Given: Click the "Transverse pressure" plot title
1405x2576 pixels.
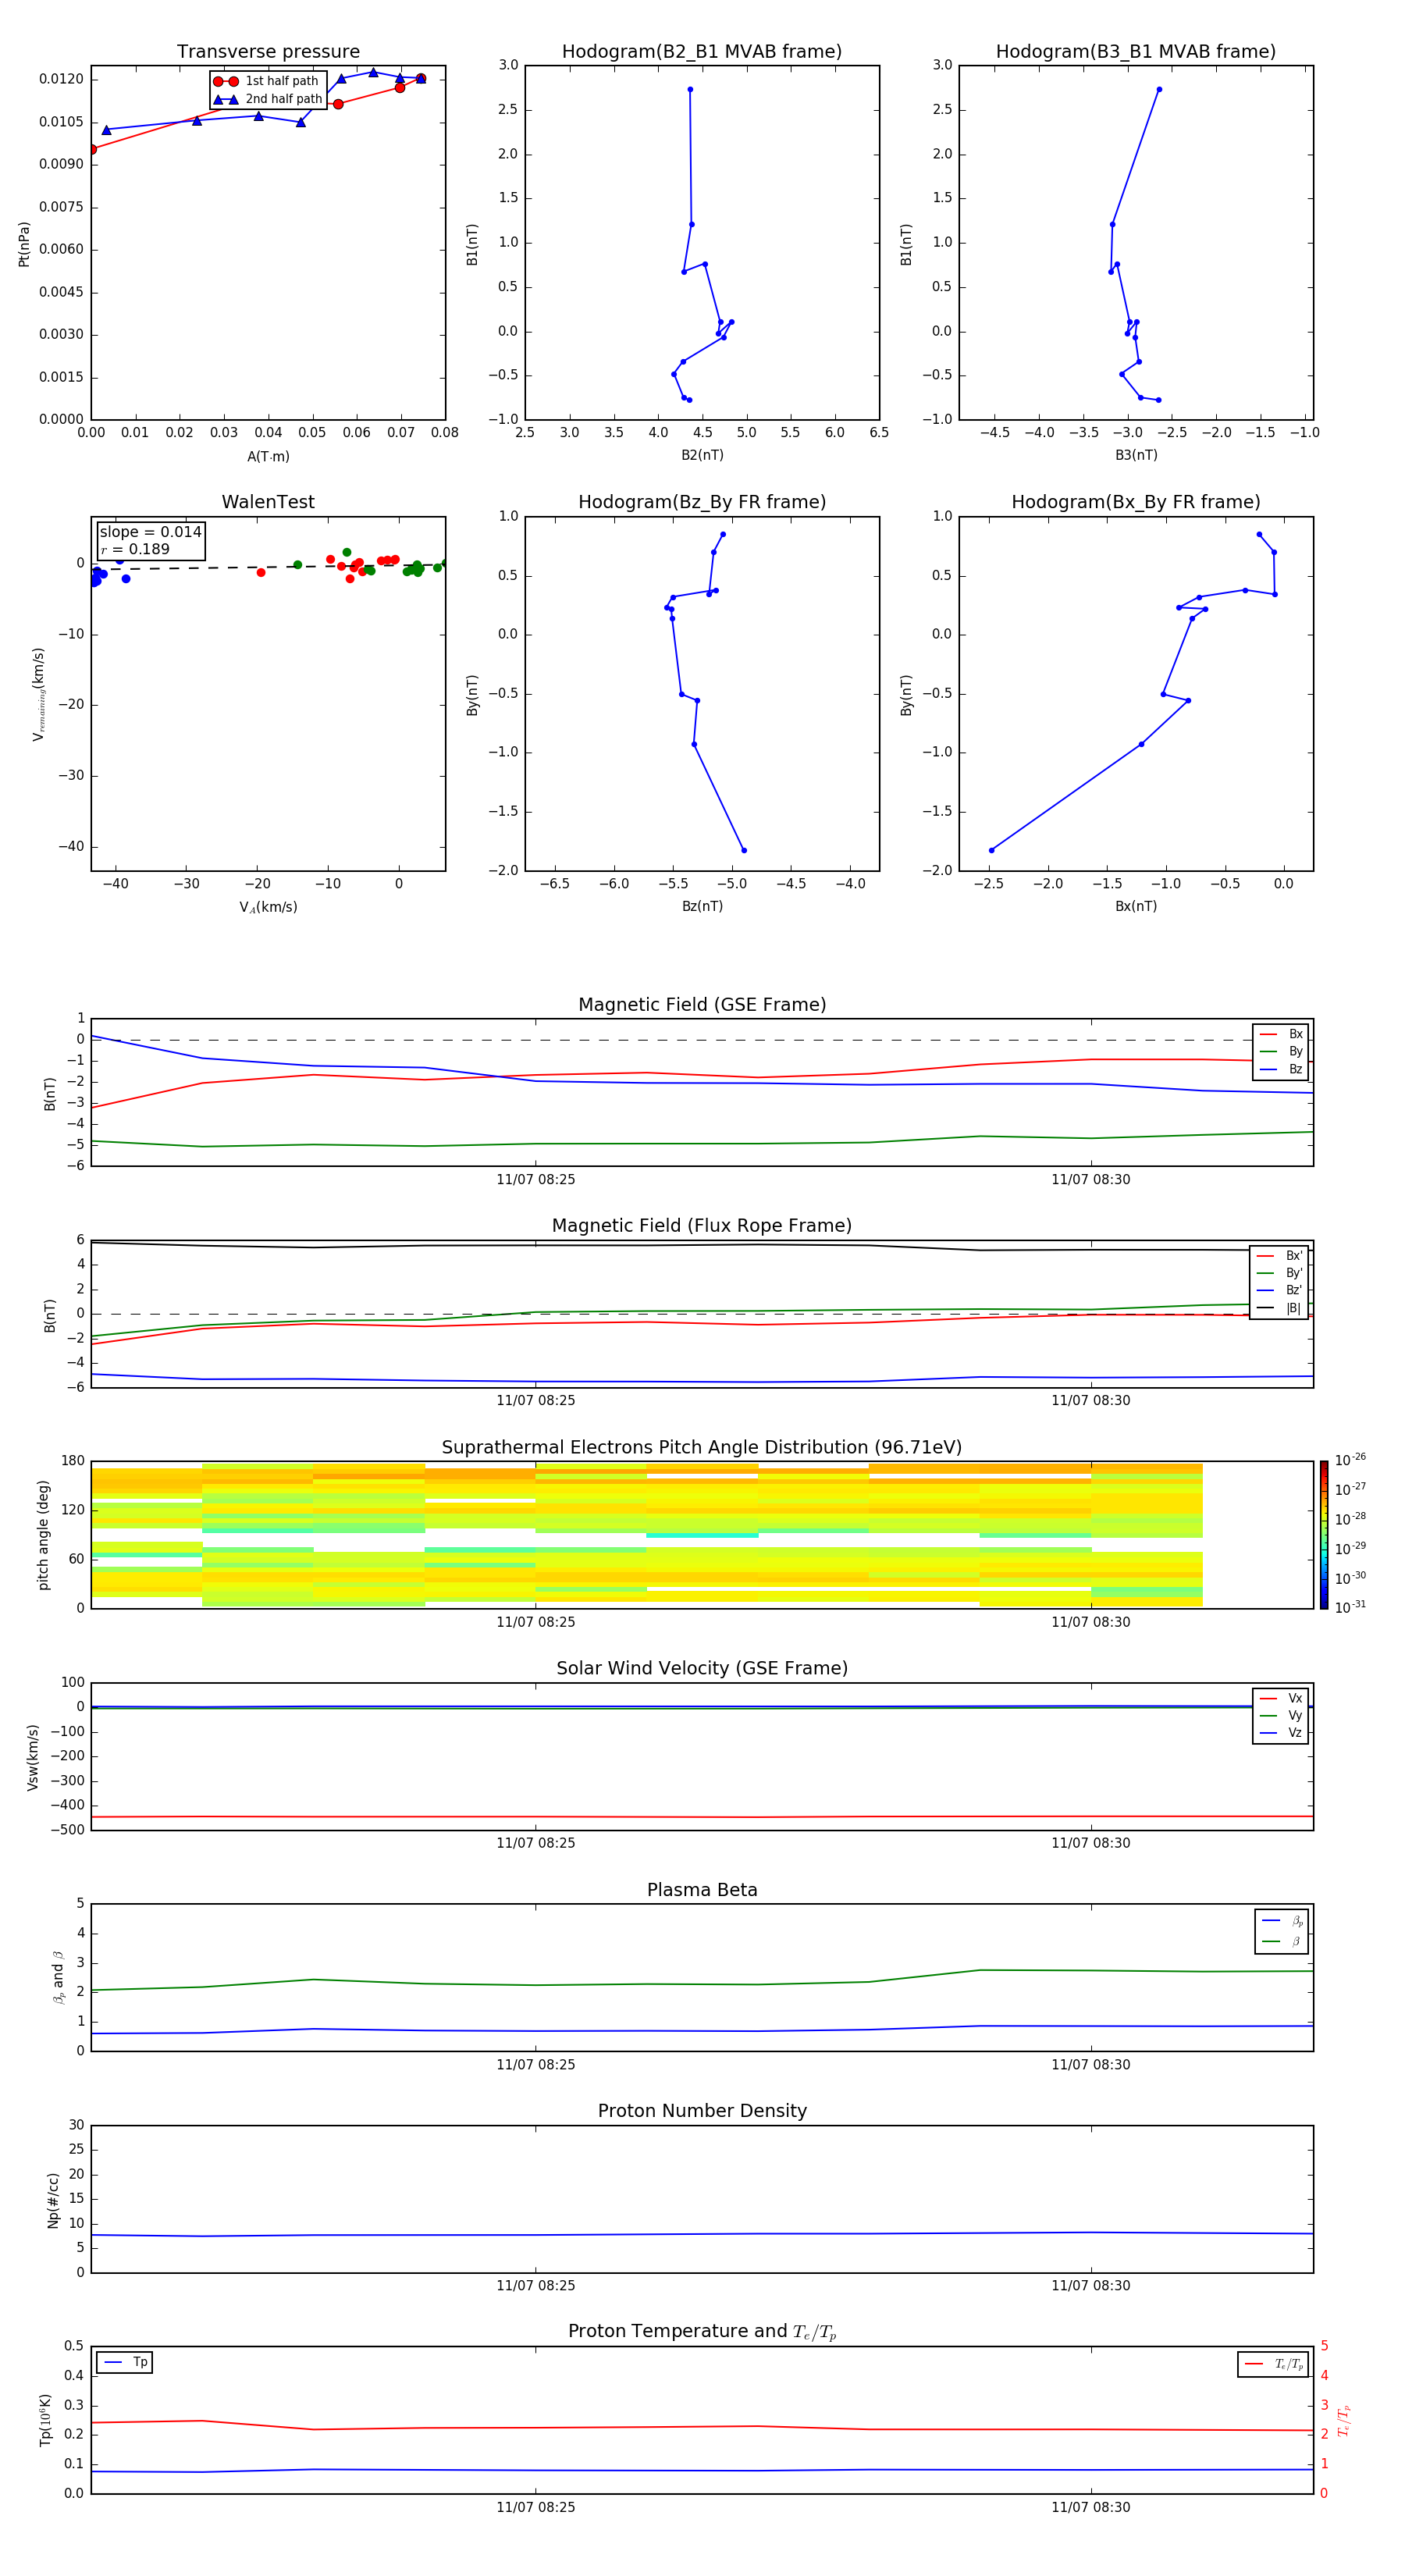Looking at the screenshot, I should 268,52.
